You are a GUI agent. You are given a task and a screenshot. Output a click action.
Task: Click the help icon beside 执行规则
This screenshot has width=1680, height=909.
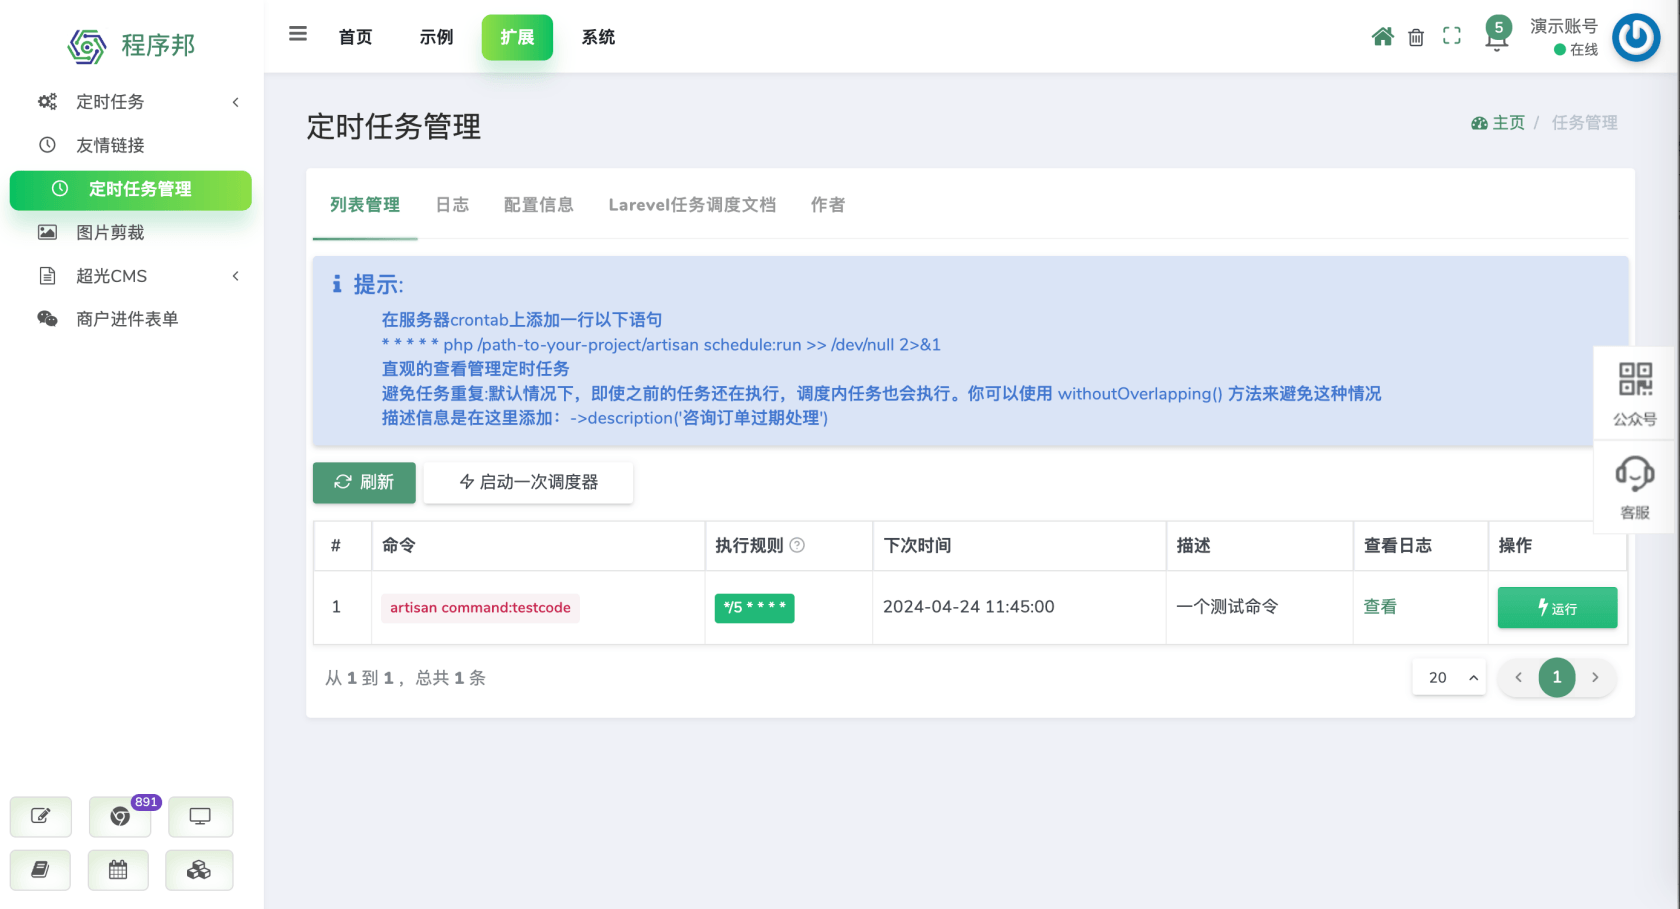point(797,545)
